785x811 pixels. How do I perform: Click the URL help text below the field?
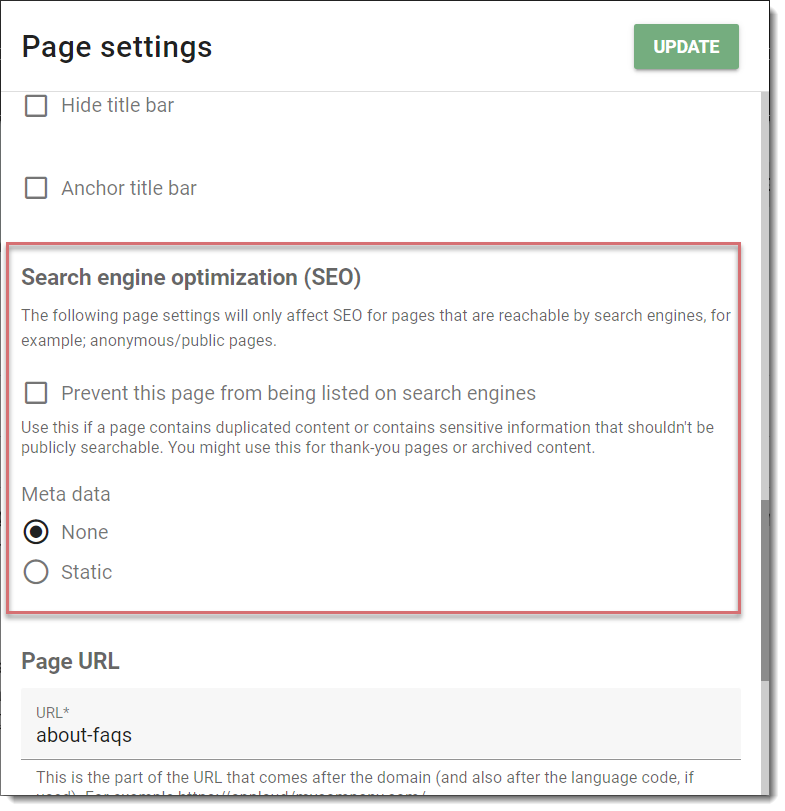click(365, 782)
